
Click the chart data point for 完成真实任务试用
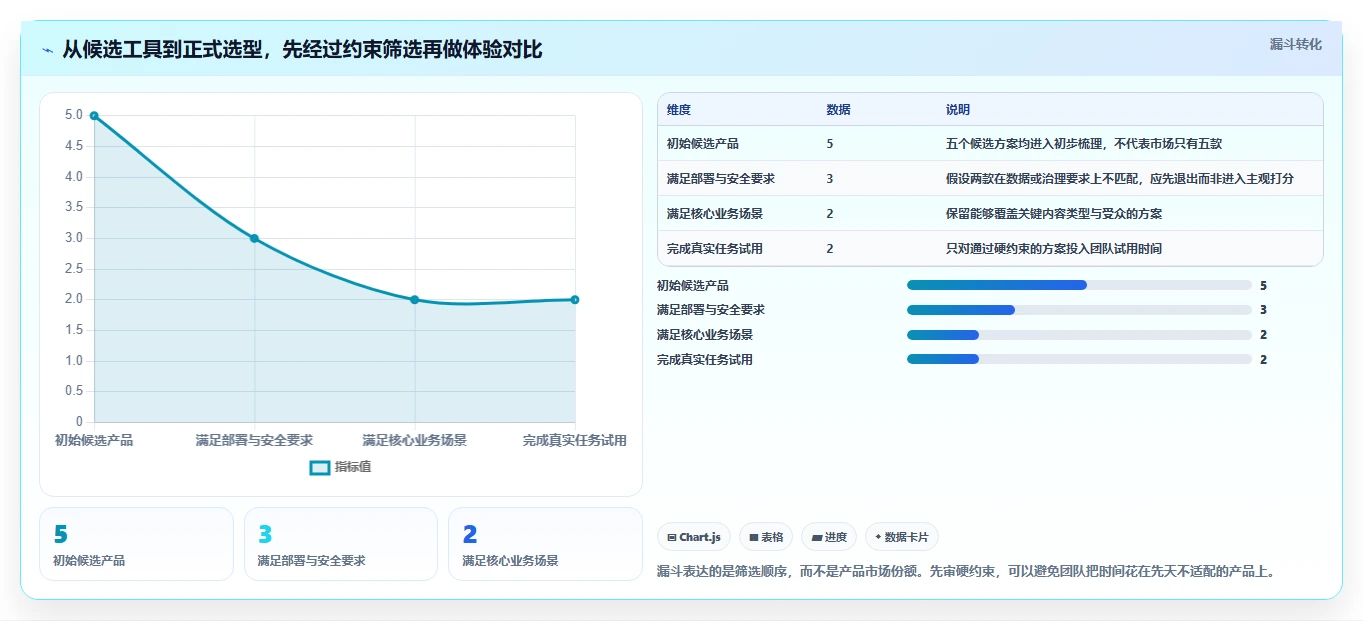(x=575, y=300)
